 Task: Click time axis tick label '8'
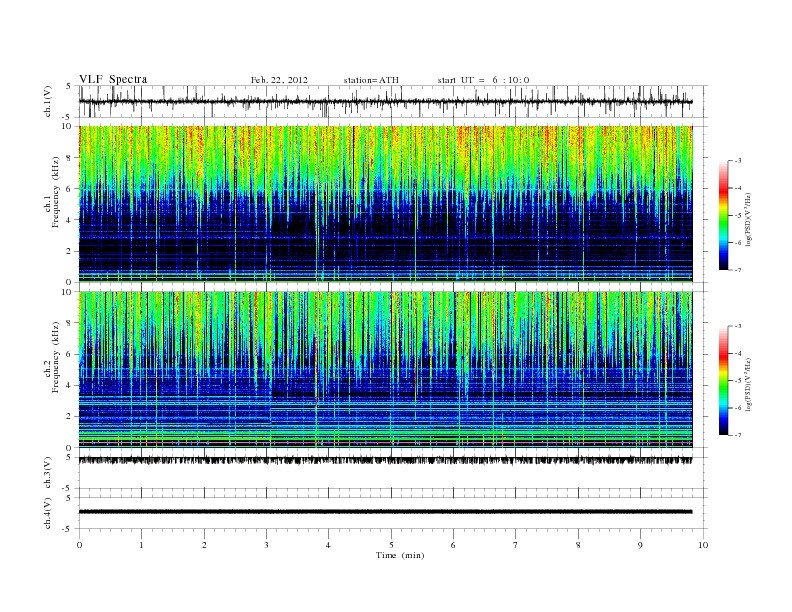click(x=578, y=545)
